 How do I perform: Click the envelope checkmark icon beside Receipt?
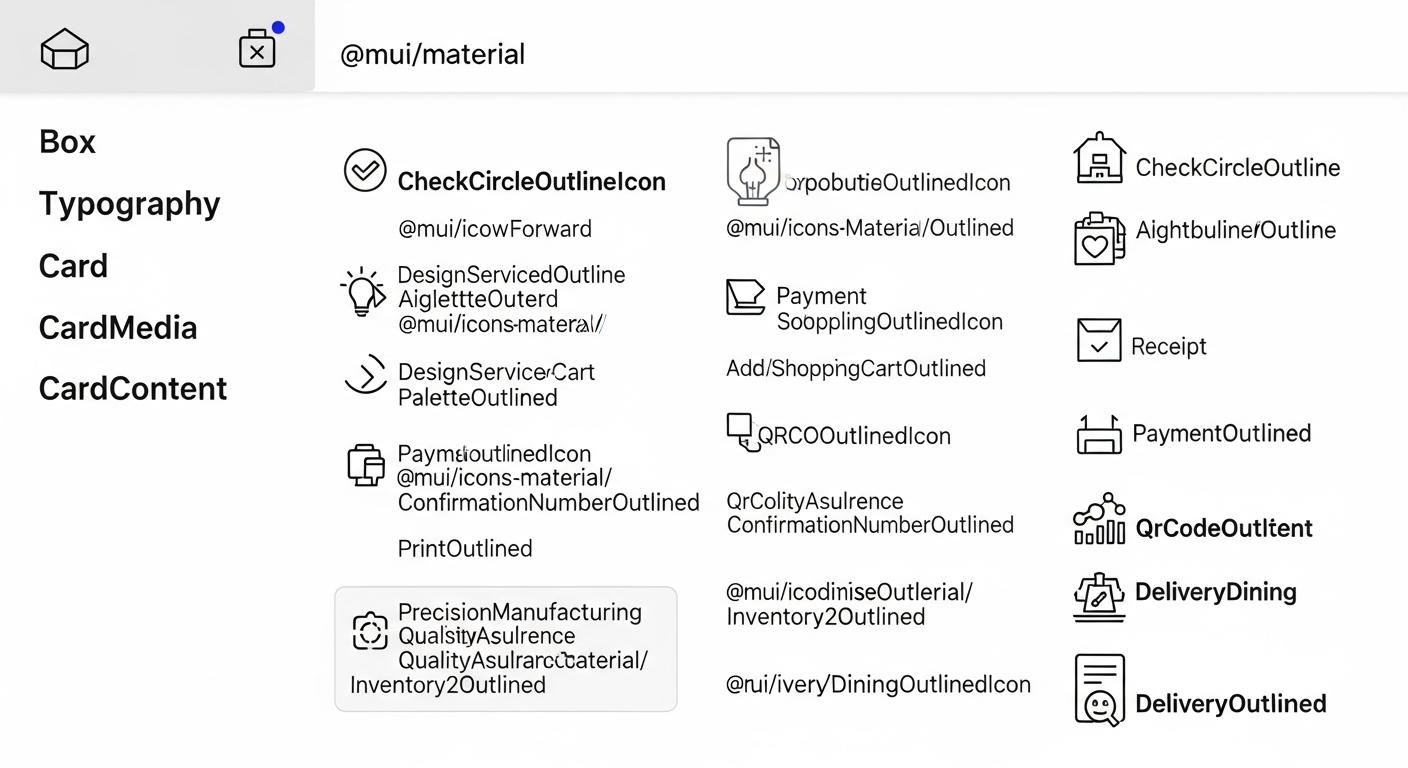tap(1099, 340)
